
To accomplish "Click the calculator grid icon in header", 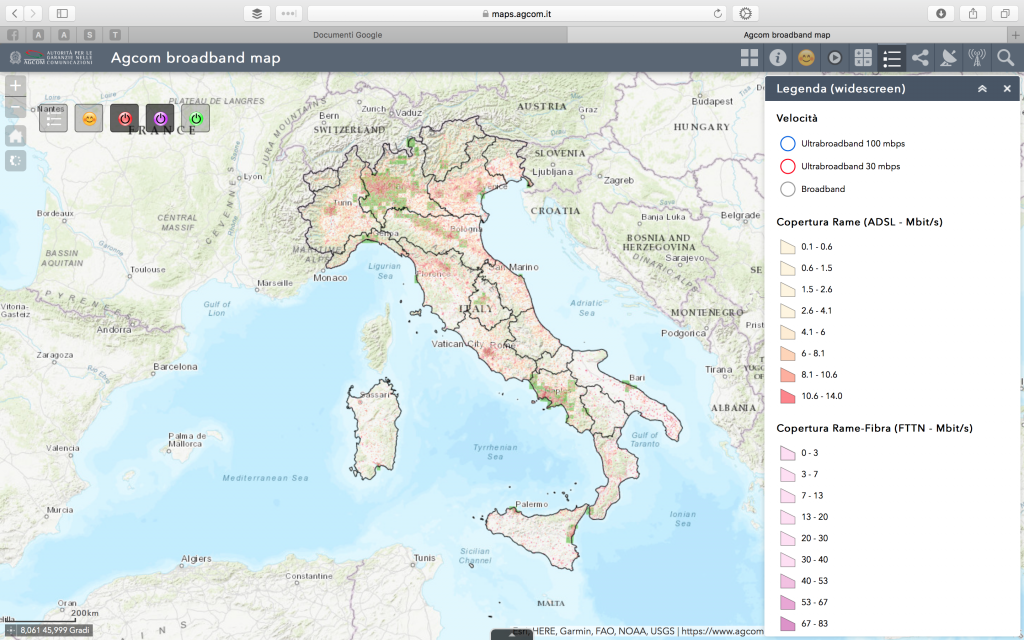I will pos(863,58).
